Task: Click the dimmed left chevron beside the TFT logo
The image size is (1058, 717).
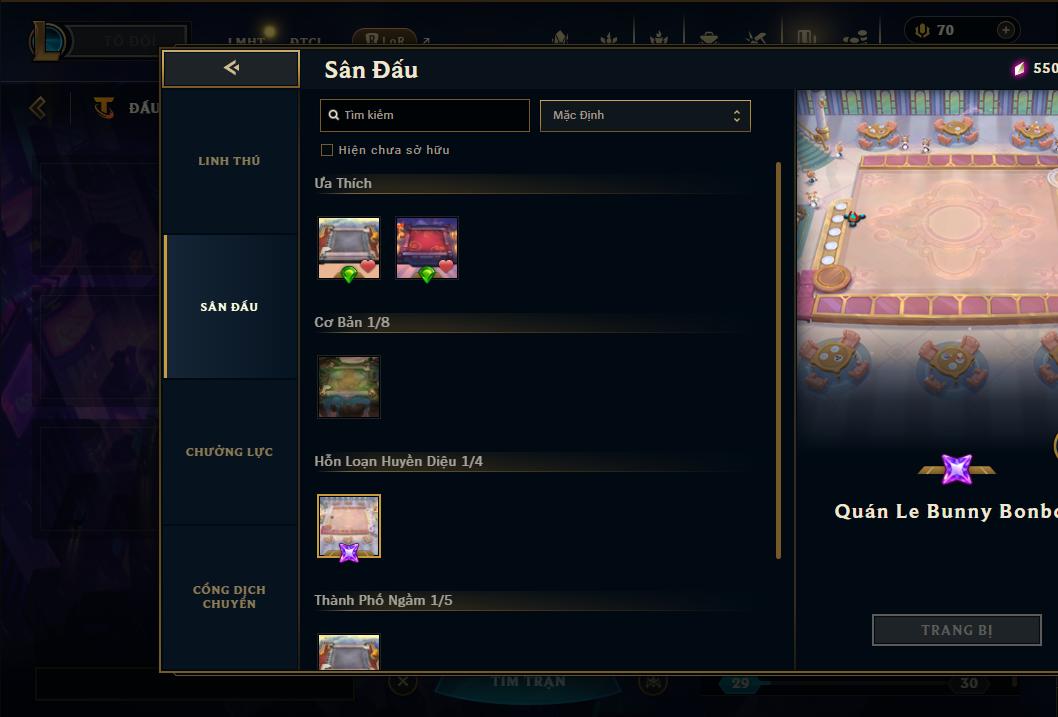Action: 38,107
